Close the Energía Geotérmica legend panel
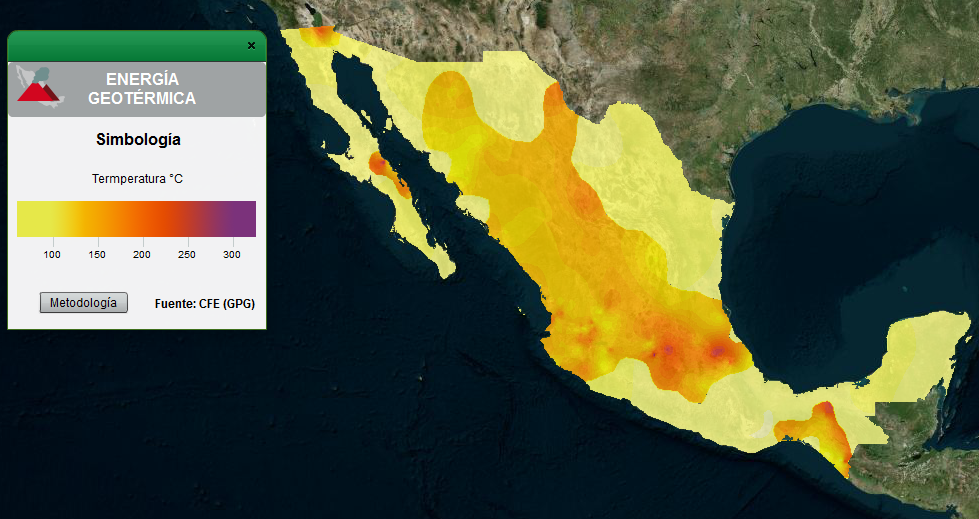 point(251,46)
